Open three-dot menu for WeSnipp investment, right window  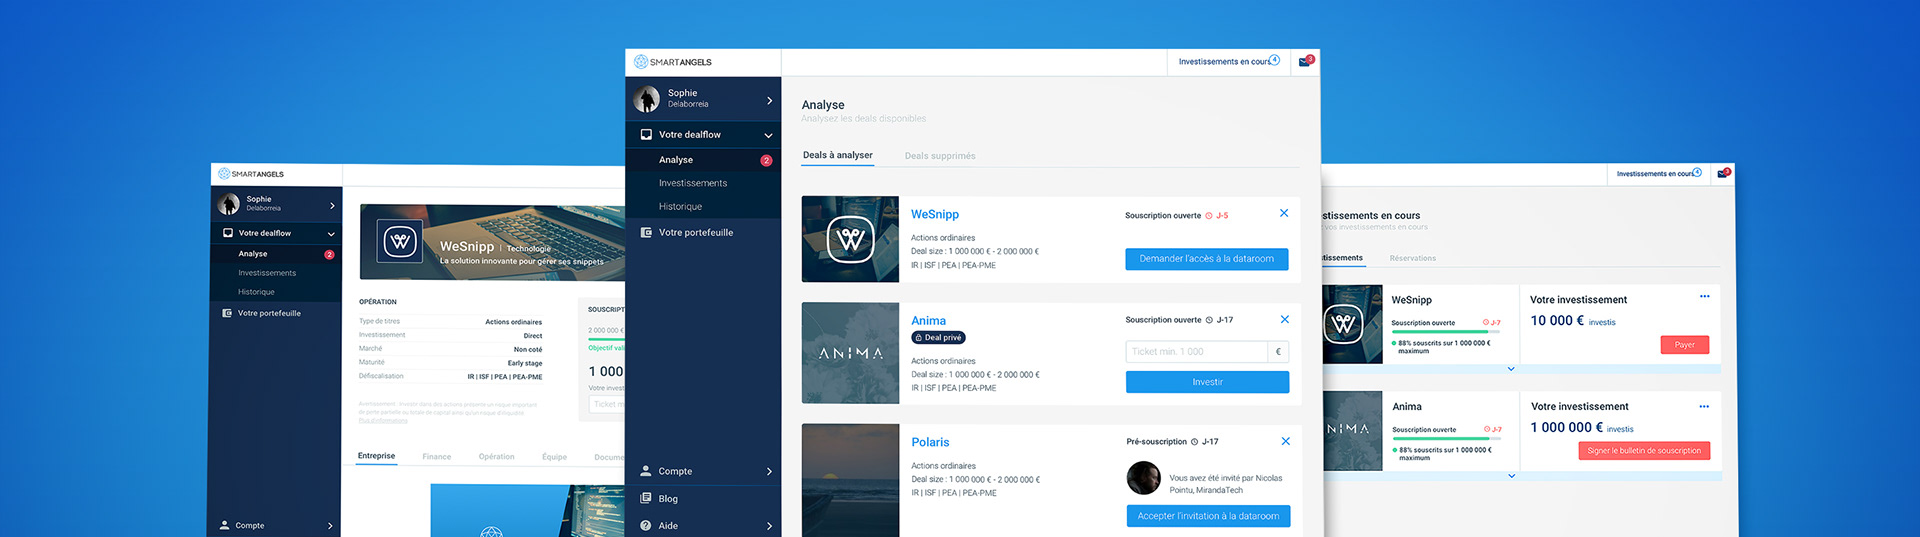[x=1705, y=296]
